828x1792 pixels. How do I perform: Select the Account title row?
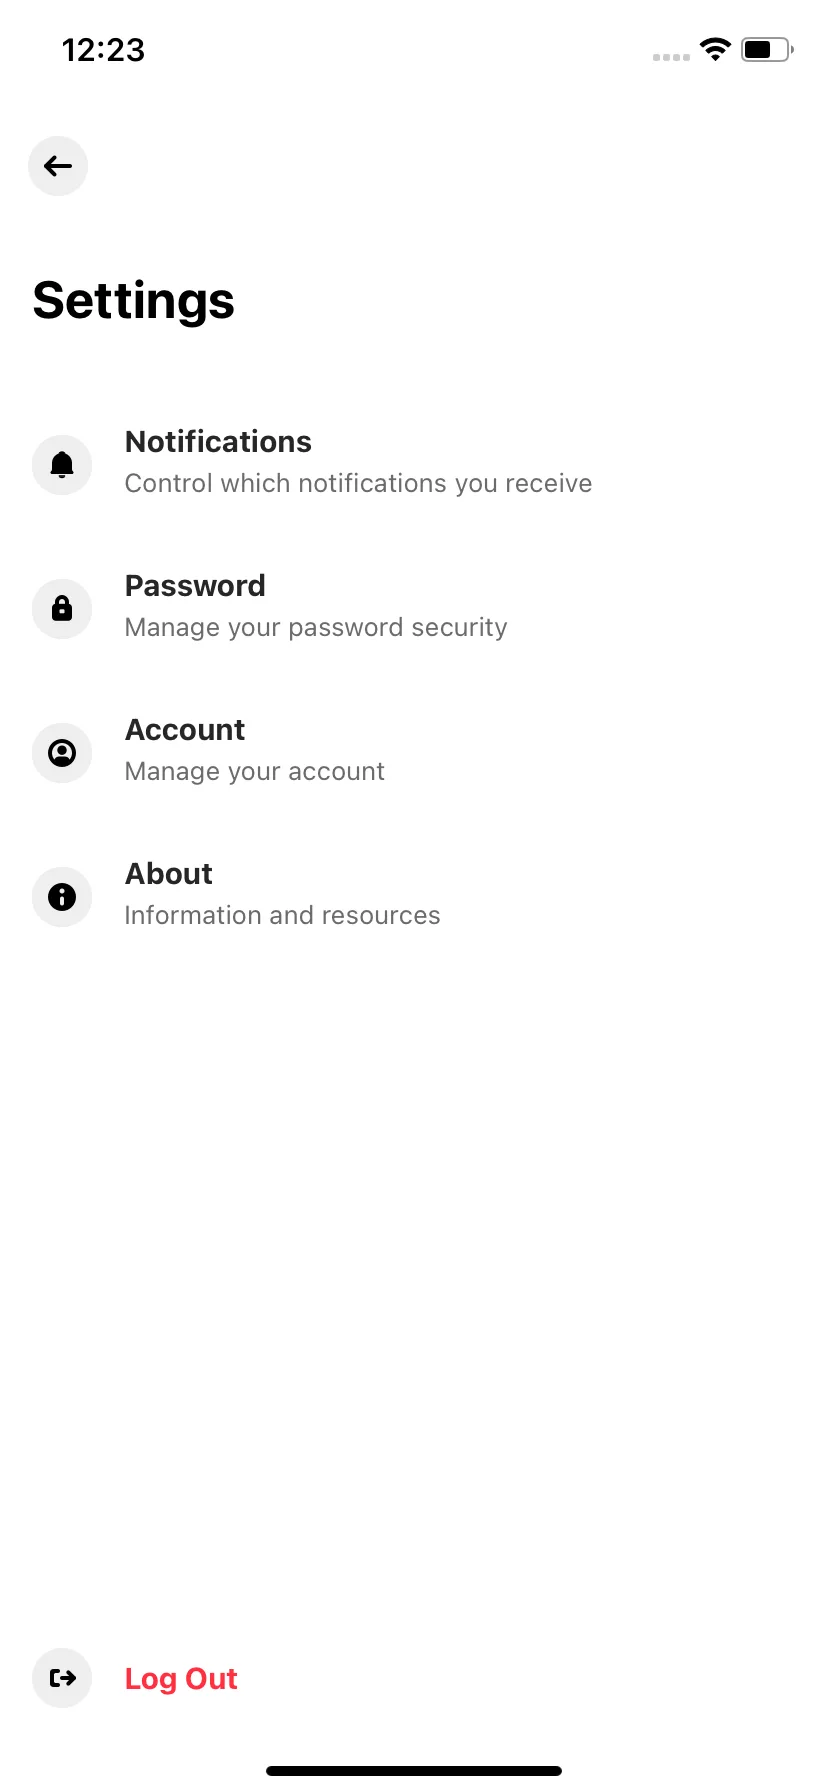pos(185,730)
